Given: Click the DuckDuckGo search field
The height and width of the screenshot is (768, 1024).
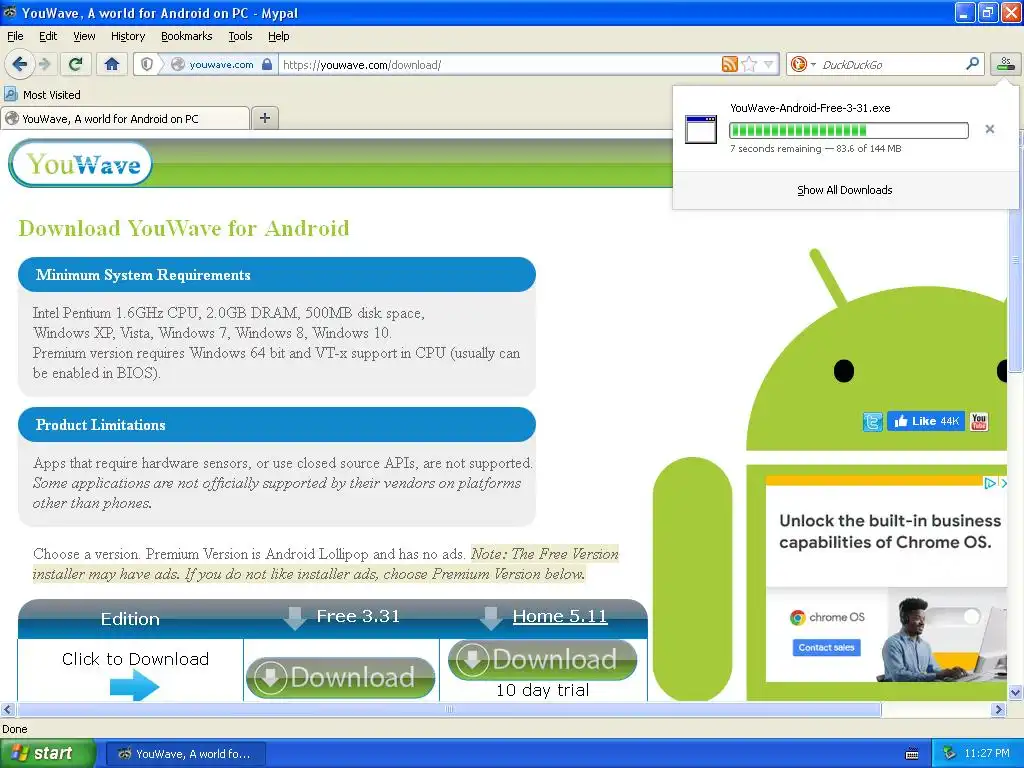Looking at the screenshot, I should pos(891,64).
